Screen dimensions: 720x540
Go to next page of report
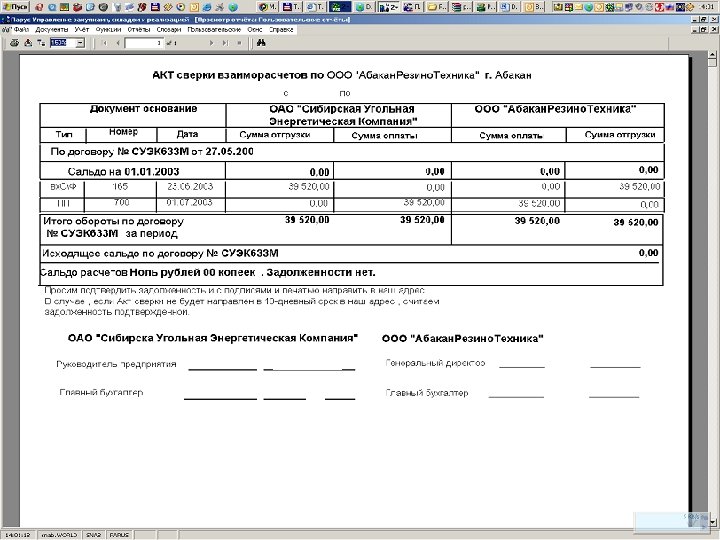pos(212,43)
